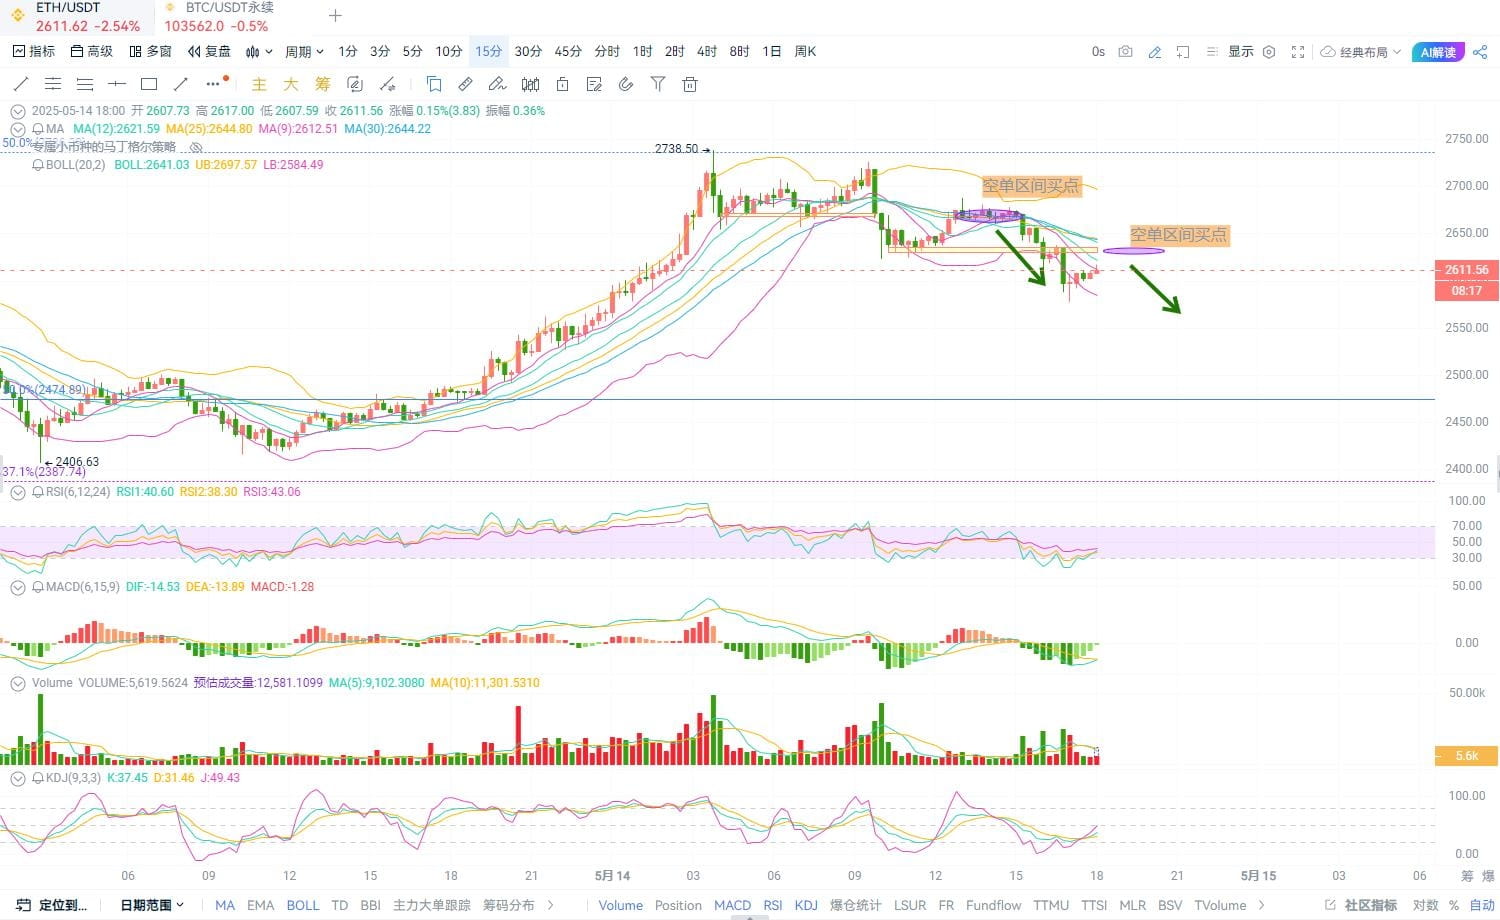Screen dimensions: 1500x920
Task: Open the 指标 indicators menu
Action: click(x=34, y=52)
